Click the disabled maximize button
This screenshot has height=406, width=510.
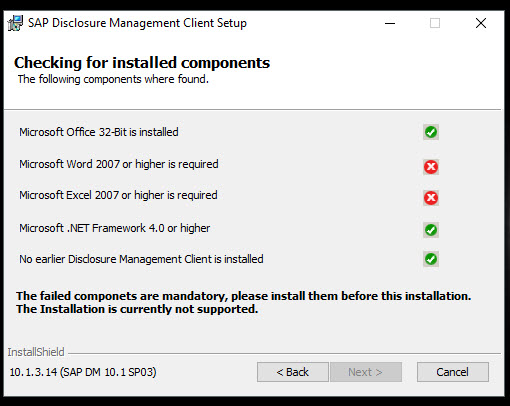(435, 23)
